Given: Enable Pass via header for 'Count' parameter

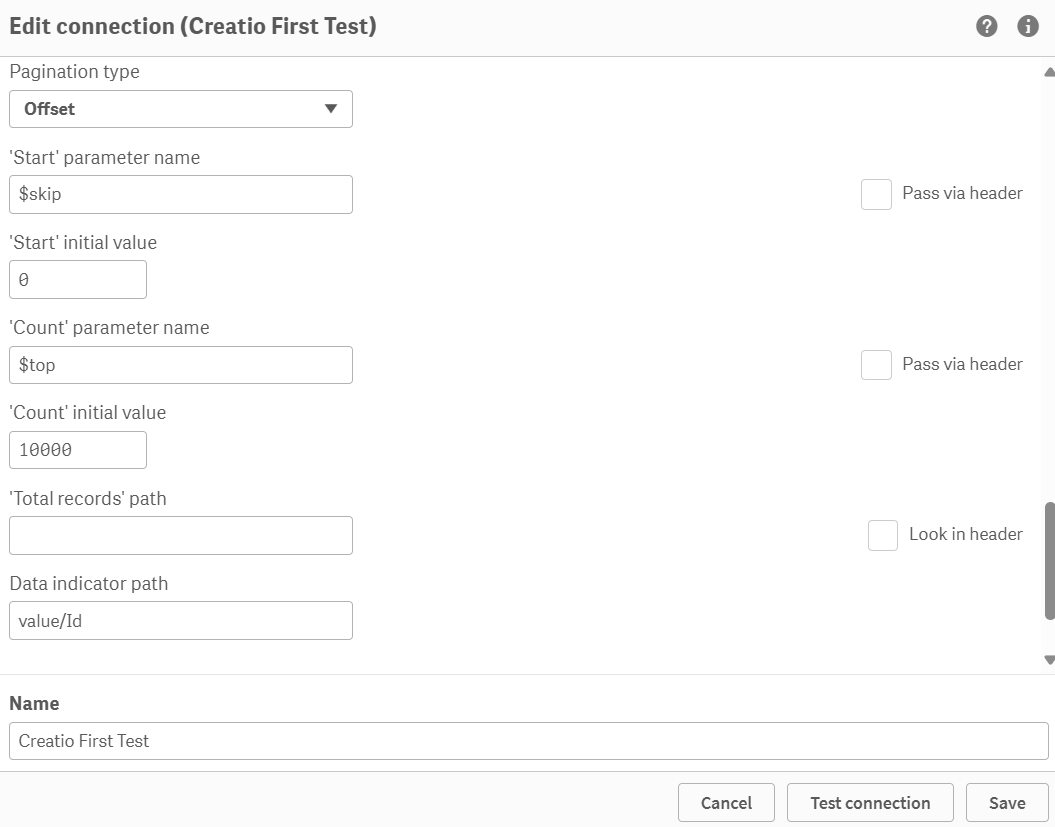Looking at the screenshot, I should click(x=876, y=365).
